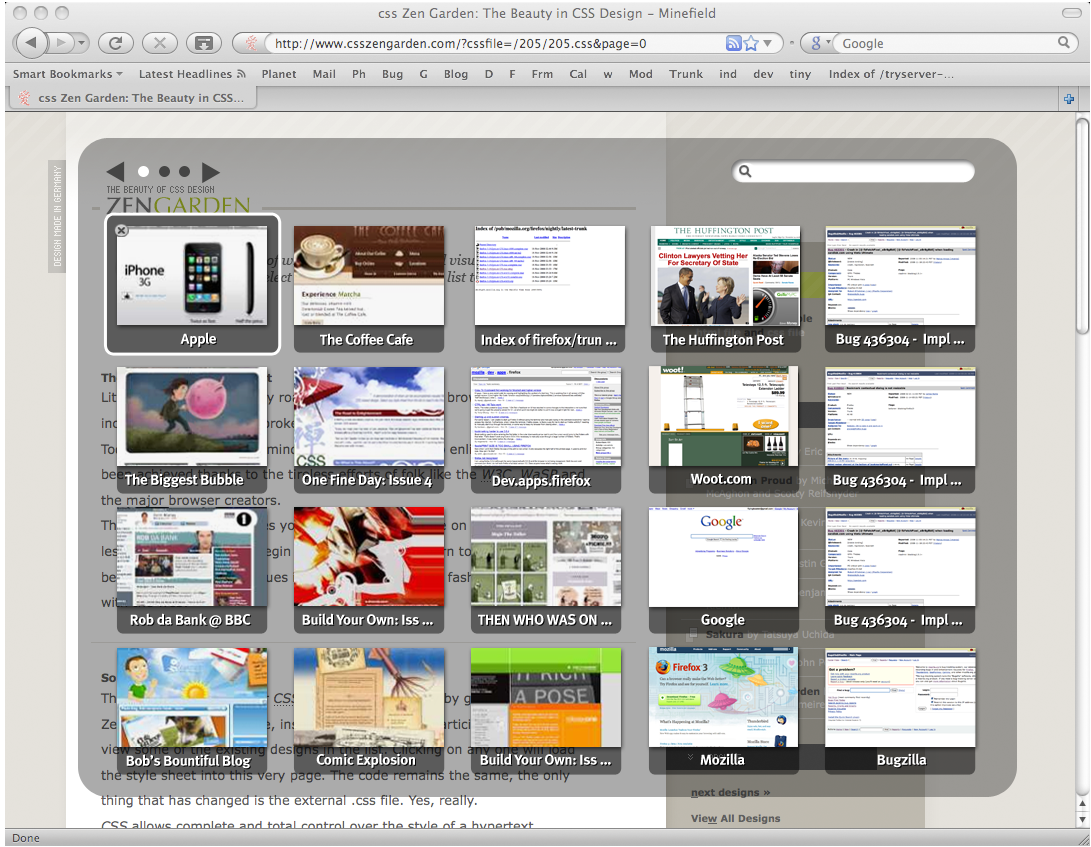Open the Index of firefox/trun thumbnail
The height and width of the screenshot is (847, 1091).
550,288
